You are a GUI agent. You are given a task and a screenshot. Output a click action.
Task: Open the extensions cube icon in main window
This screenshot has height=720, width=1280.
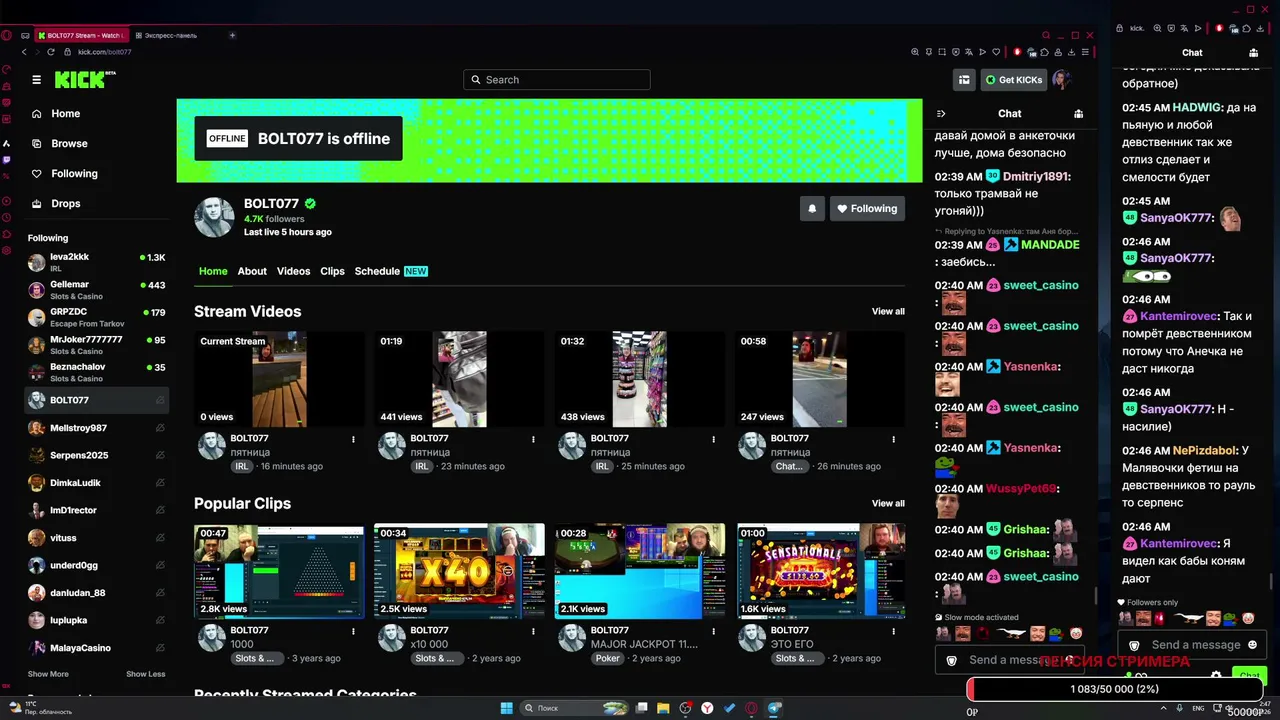coord(1045,52)
